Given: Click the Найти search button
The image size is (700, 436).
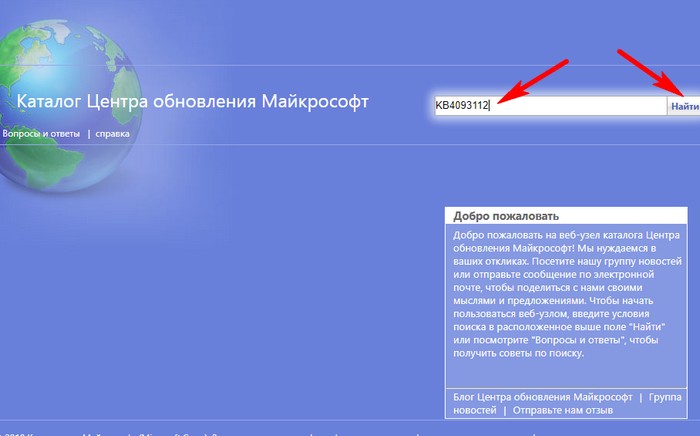Looking at the screenshot, I should [684, 106].
